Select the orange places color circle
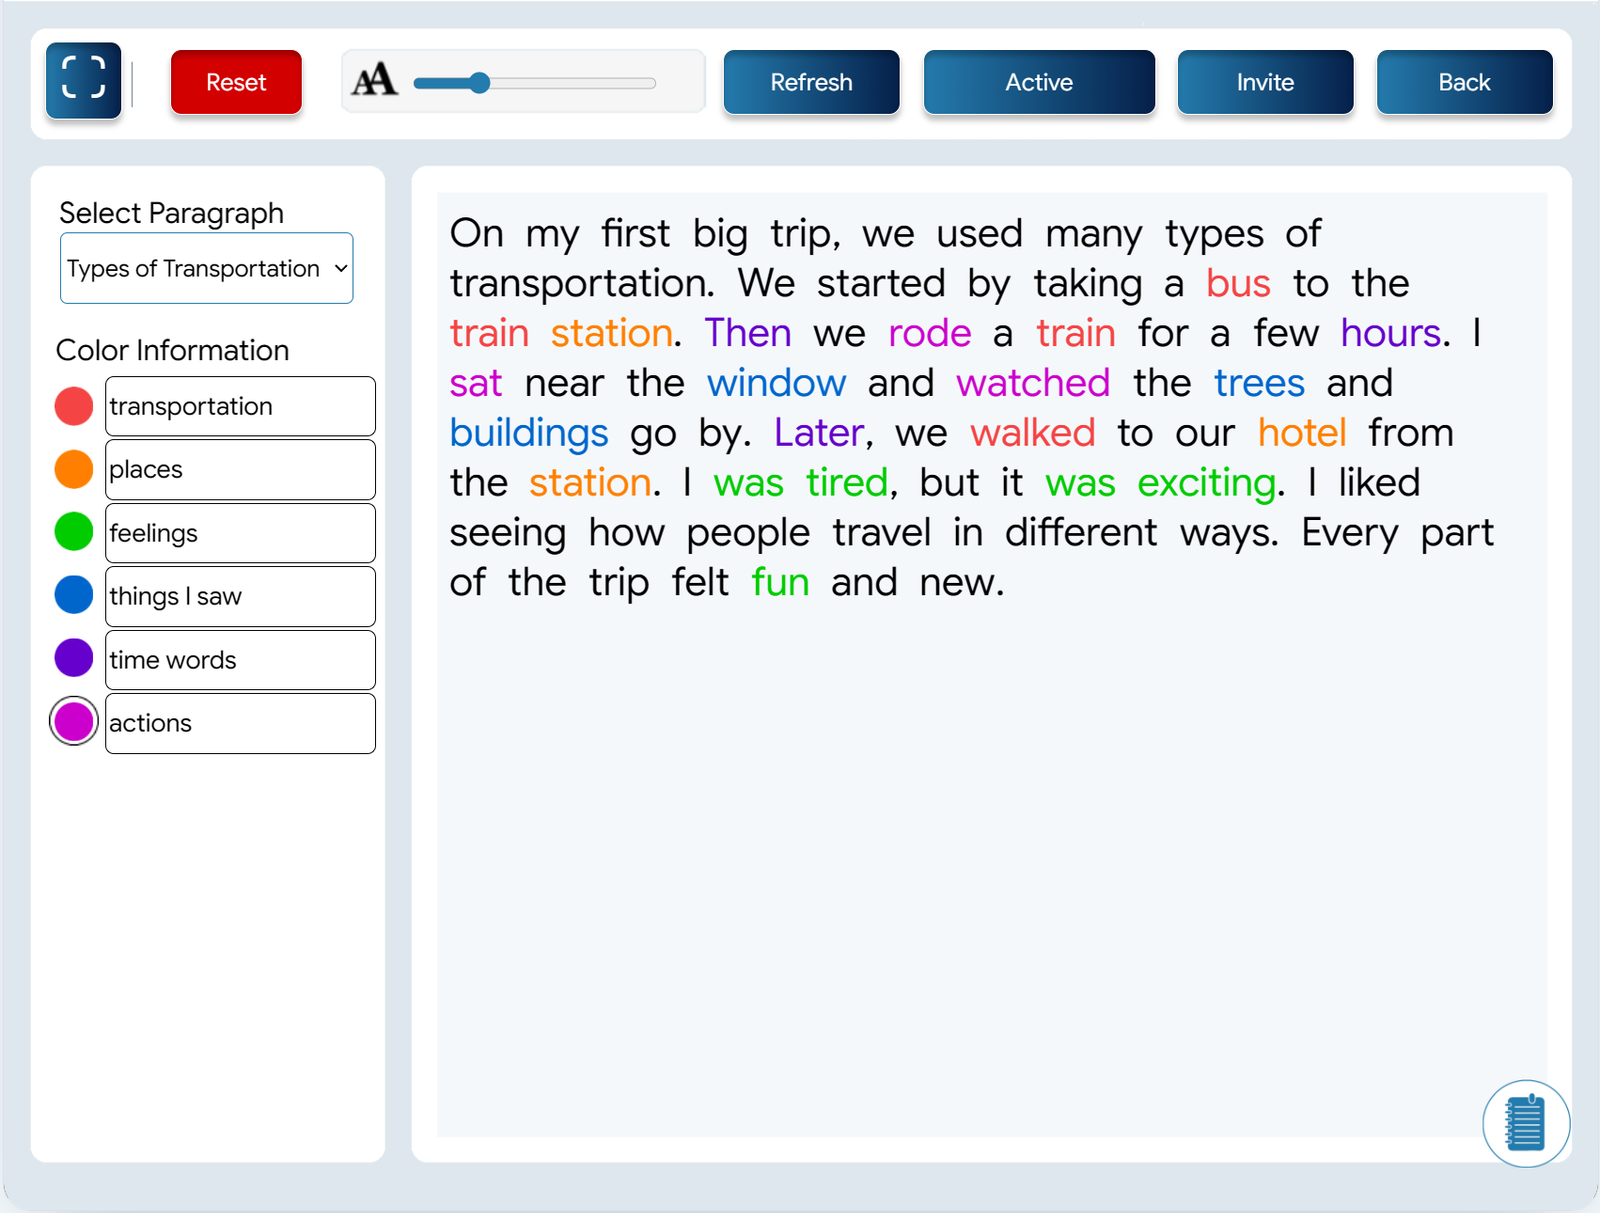The height and width of the screenshot is (1213, 1600). pyautogui.click(x=74, y=469)
